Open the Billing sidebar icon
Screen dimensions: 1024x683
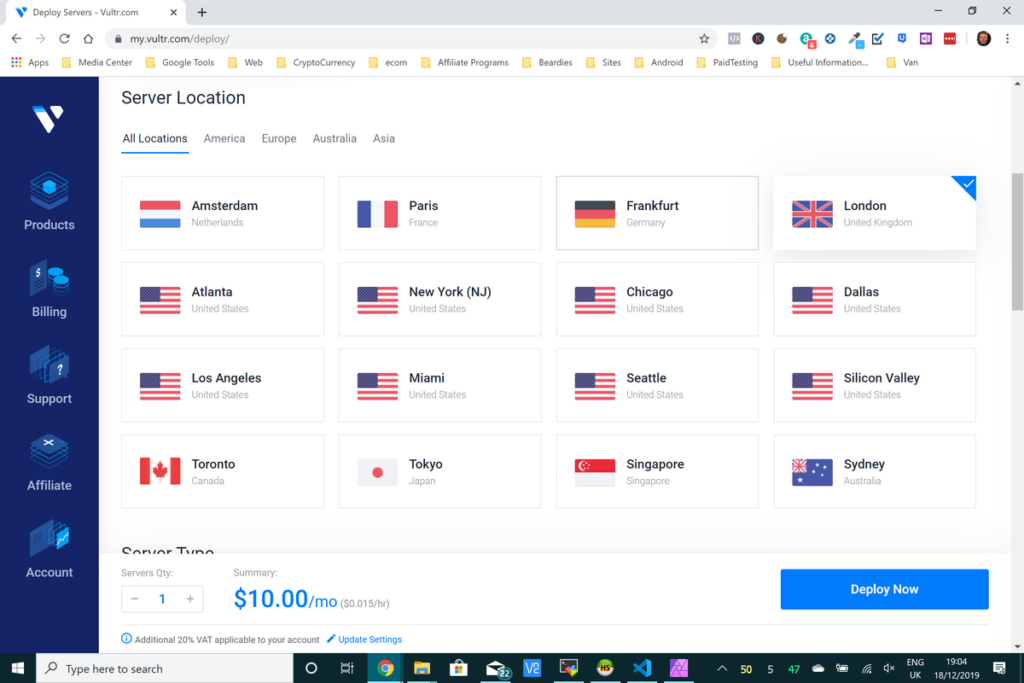tap(49, 278)
